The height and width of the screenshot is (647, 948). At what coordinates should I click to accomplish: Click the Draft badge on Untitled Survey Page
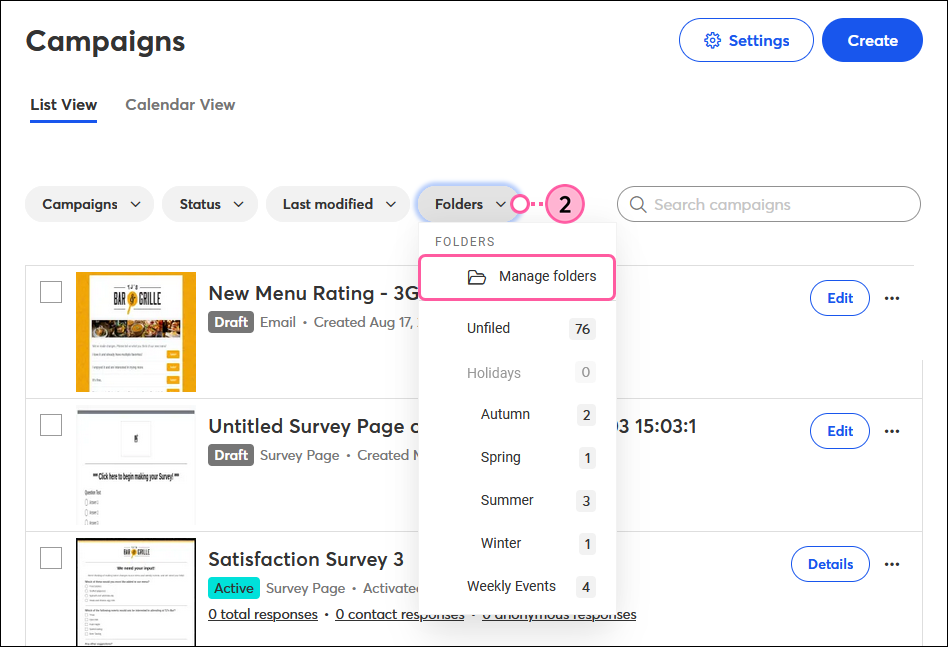(231, 455)
